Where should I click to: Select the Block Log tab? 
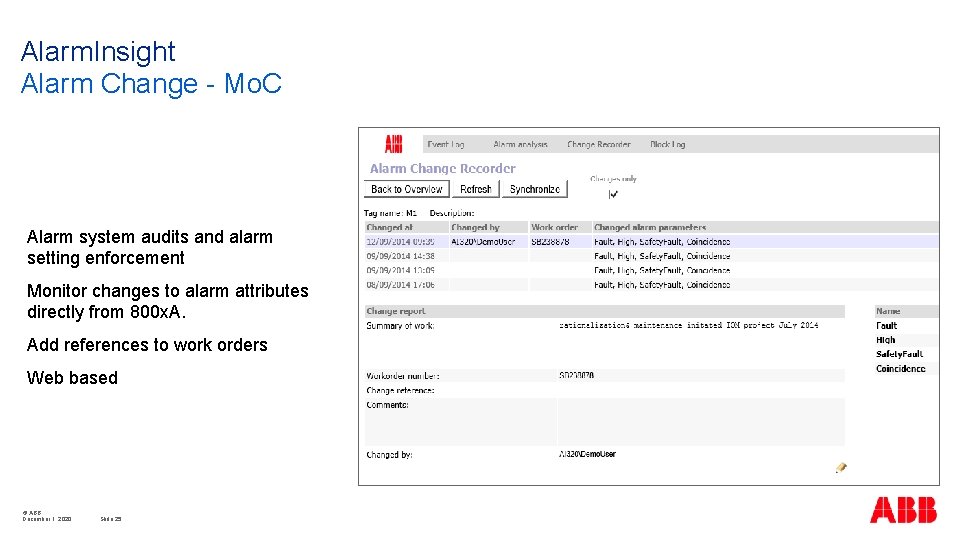click(667, 144)
